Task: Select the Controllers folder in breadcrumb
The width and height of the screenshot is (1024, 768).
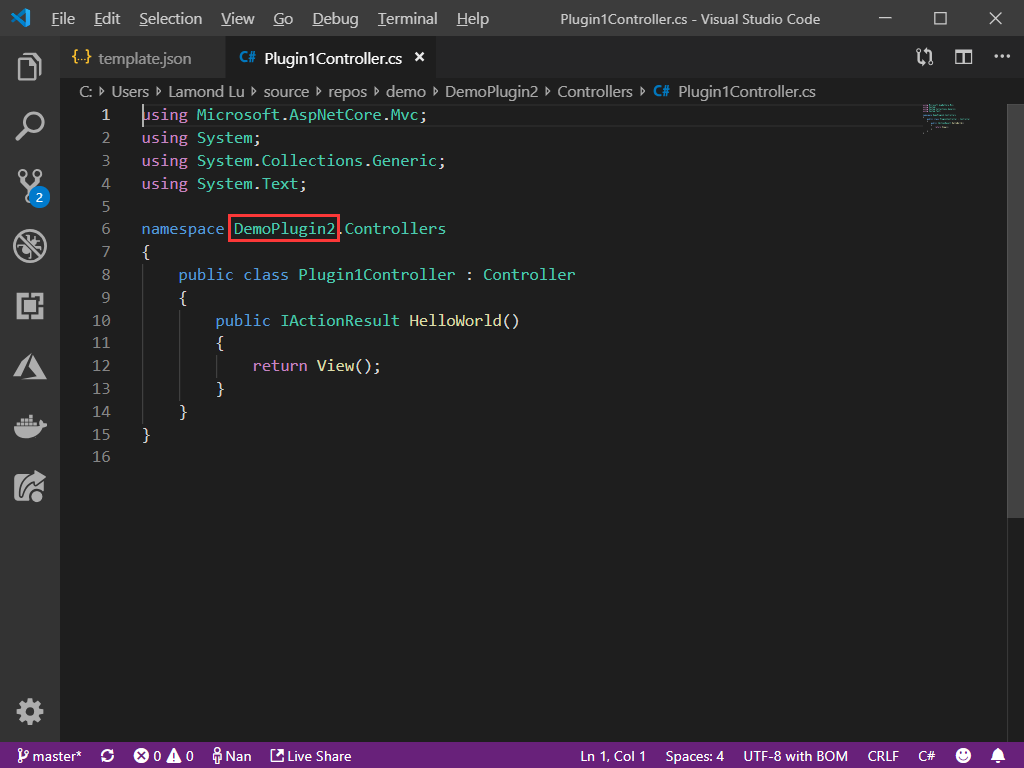Action: click(x=595, y=91)
